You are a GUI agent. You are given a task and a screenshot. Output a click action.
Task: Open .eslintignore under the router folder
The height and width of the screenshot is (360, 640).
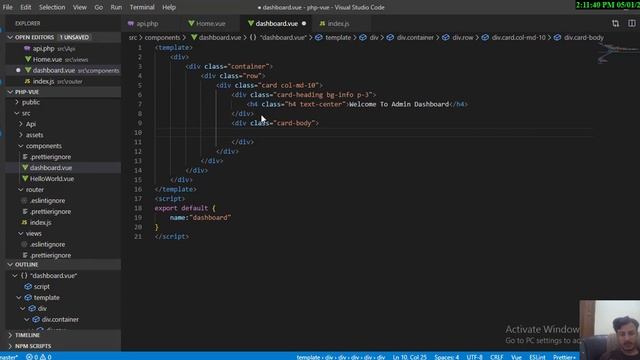pos(47,200)
